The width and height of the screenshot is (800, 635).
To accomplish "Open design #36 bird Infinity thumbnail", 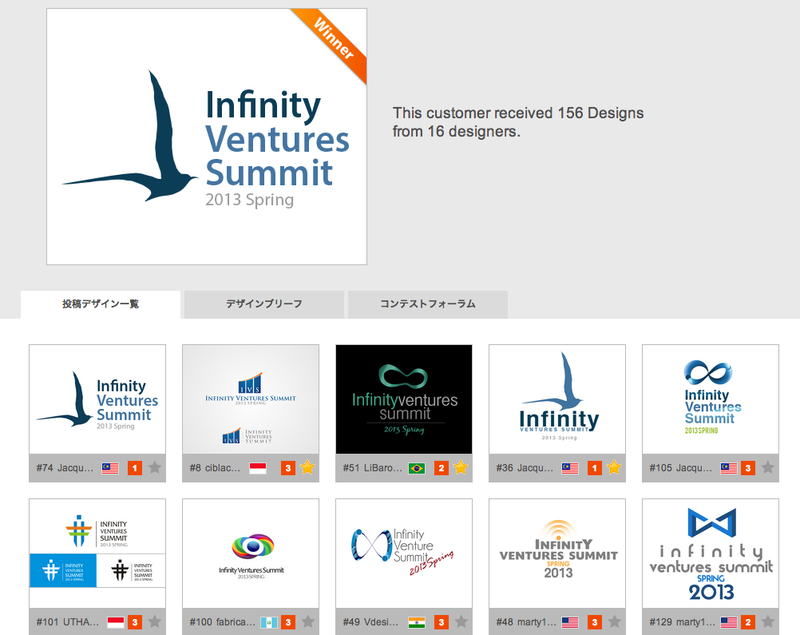I will pyautogui.click(x=557, y=399).
